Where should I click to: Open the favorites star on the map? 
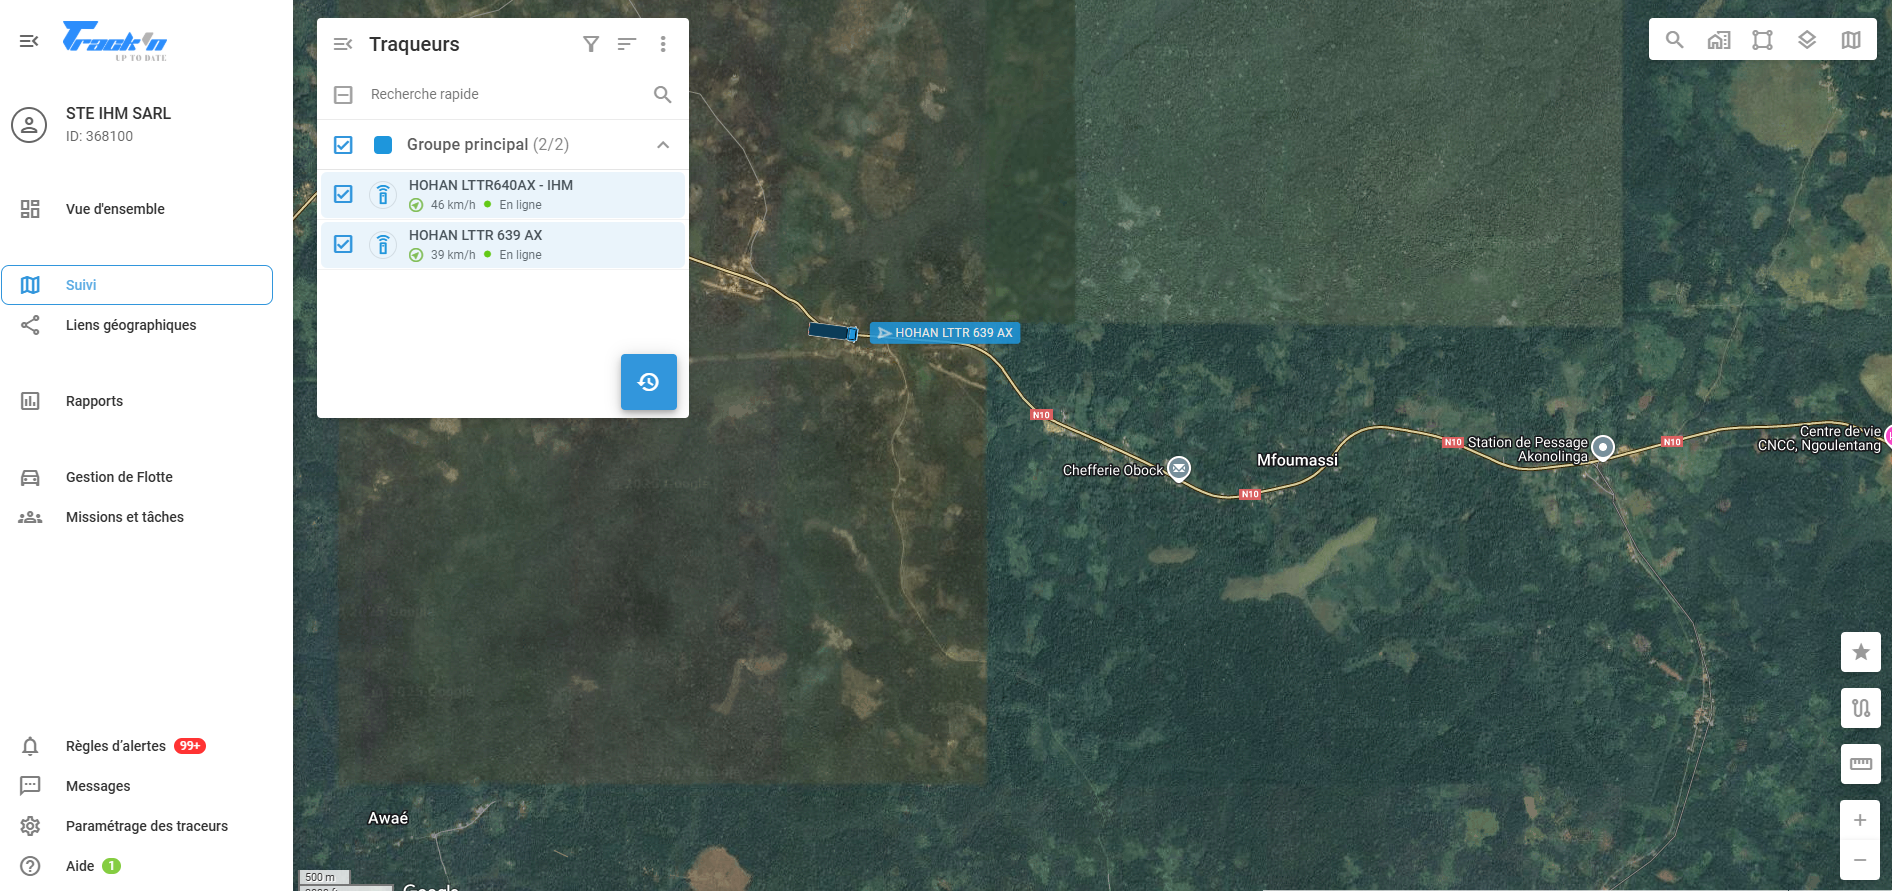click(1861, 652)
